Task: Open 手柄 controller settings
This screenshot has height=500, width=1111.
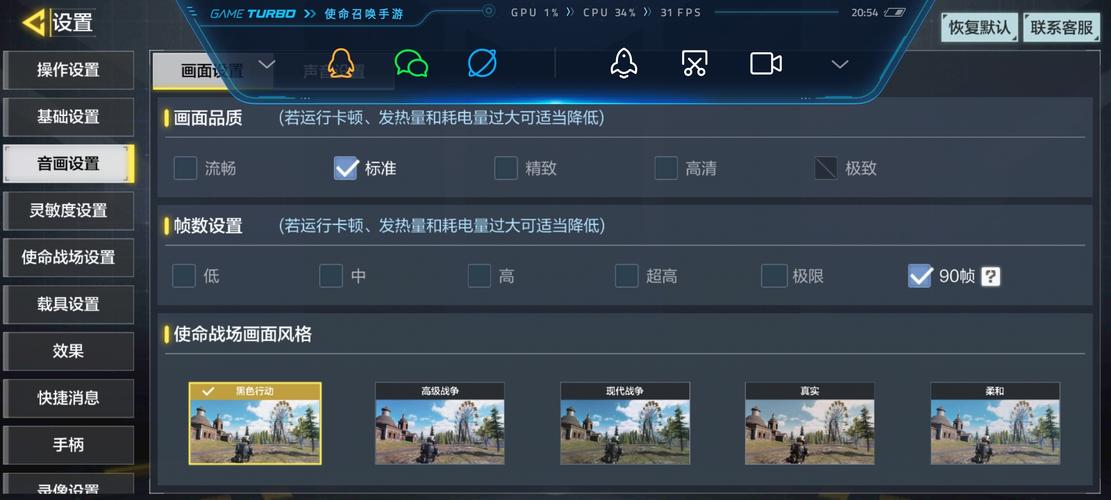Action: tap(68, 445)
